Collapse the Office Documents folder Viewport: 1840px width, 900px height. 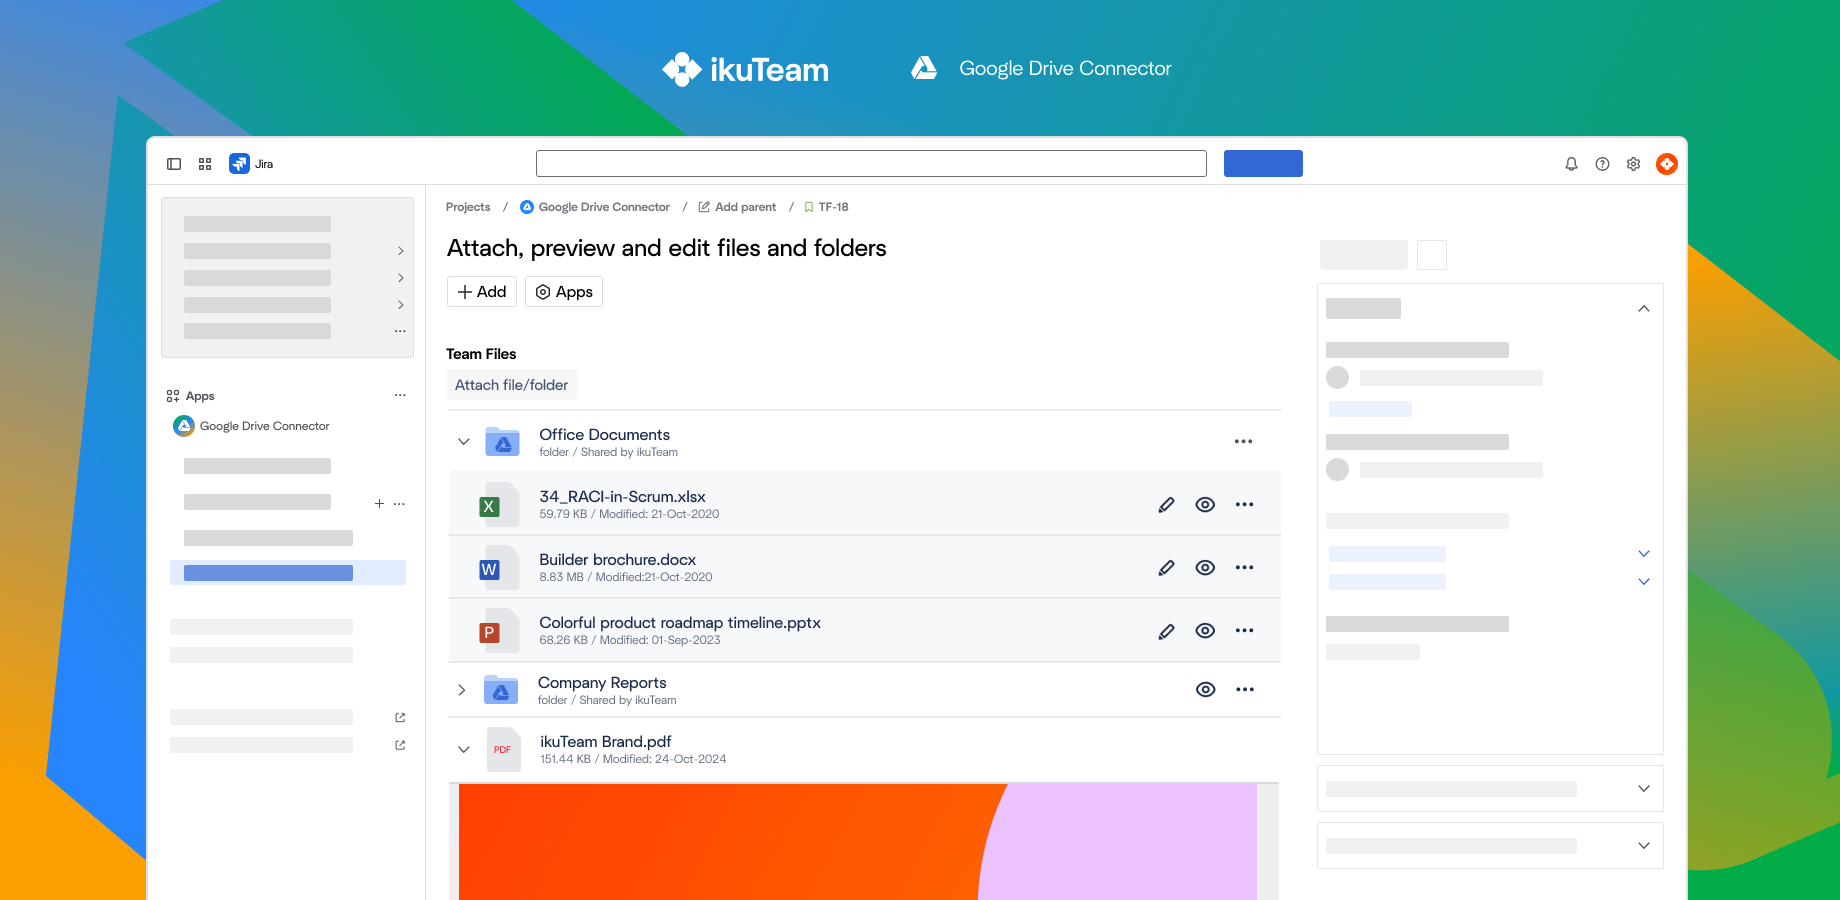[x=463, y=441]
